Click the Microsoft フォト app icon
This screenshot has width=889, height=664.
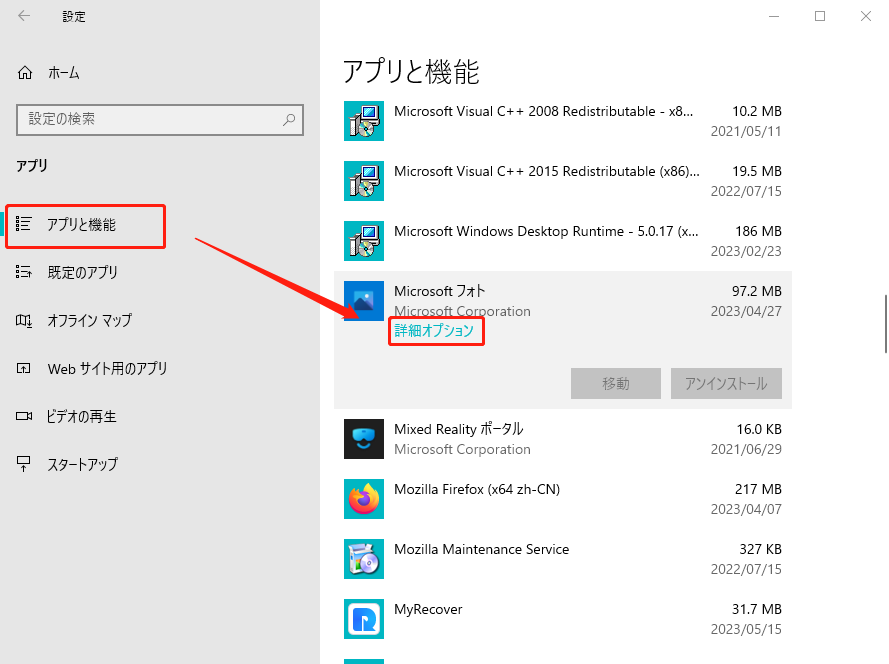point(364,301)
